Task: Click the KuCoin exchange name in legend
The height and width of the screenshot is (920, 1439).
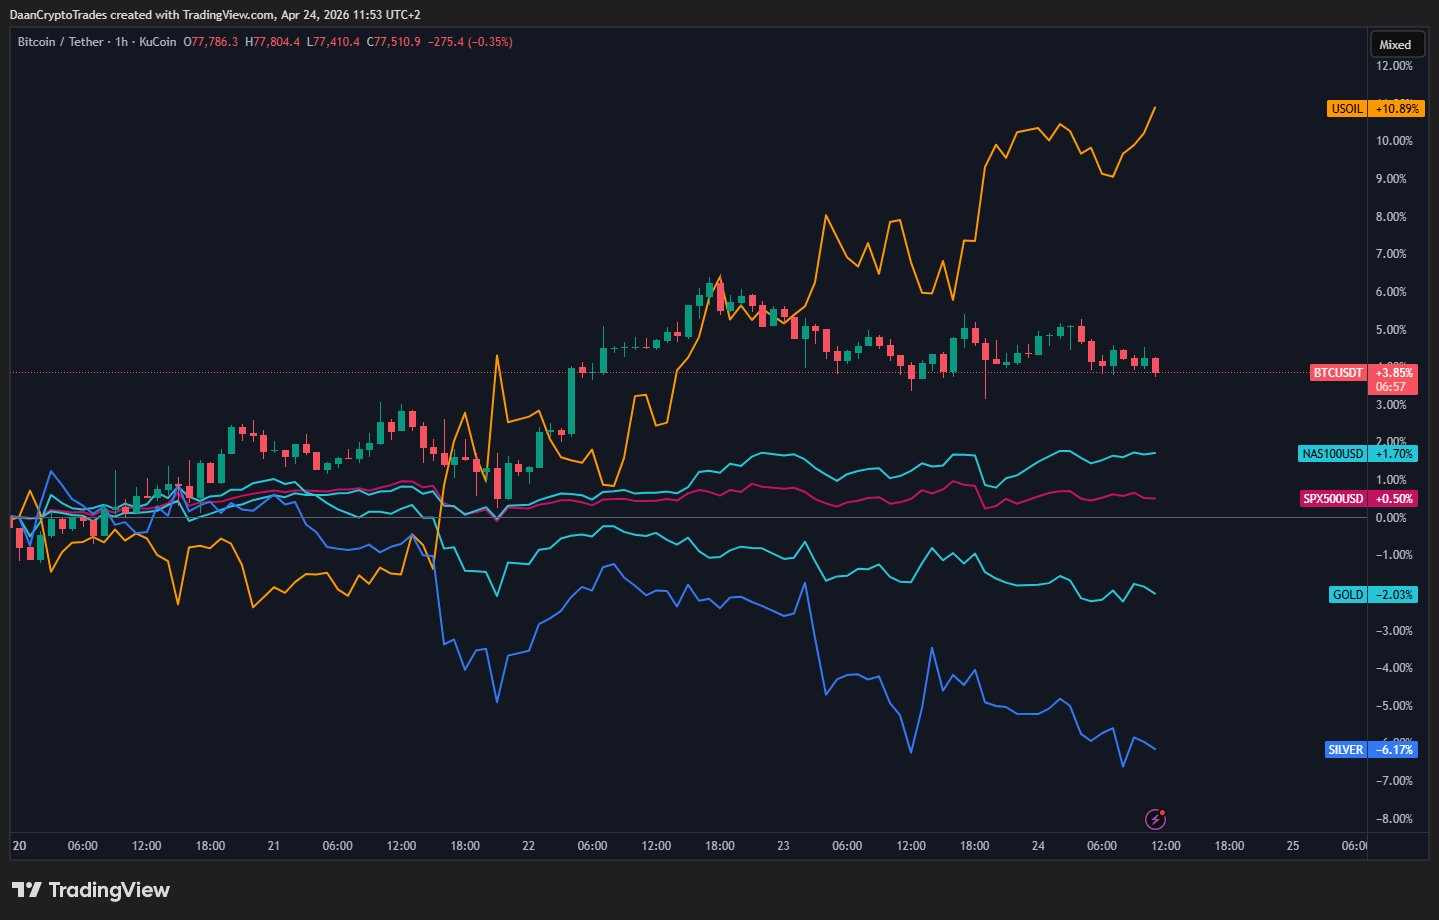Action: (x=157, y=42)
